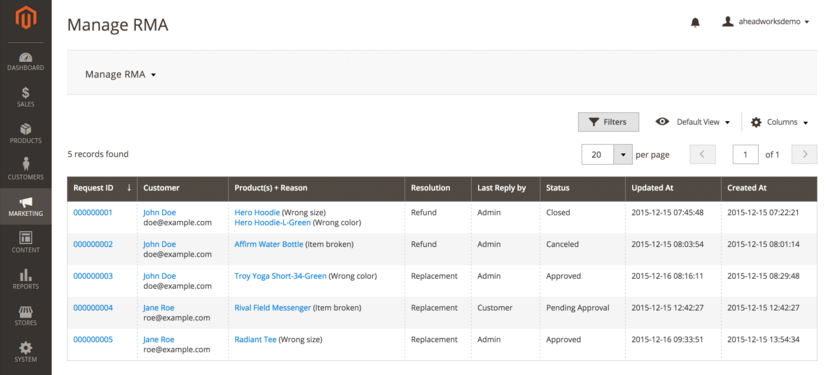The image size is (829, 375).
Task: Open the per page count dropdown arrow
Action: [x=623, y=154]
